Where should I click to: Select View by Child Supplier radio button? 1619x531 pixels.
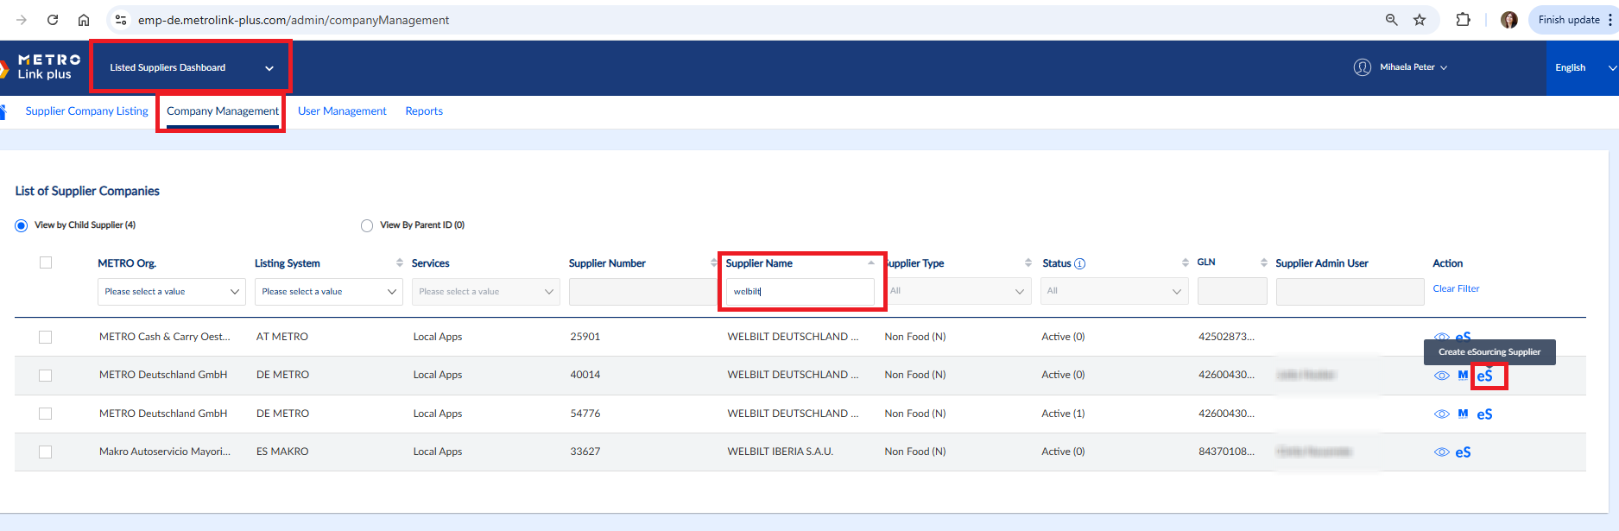(21, 226)
